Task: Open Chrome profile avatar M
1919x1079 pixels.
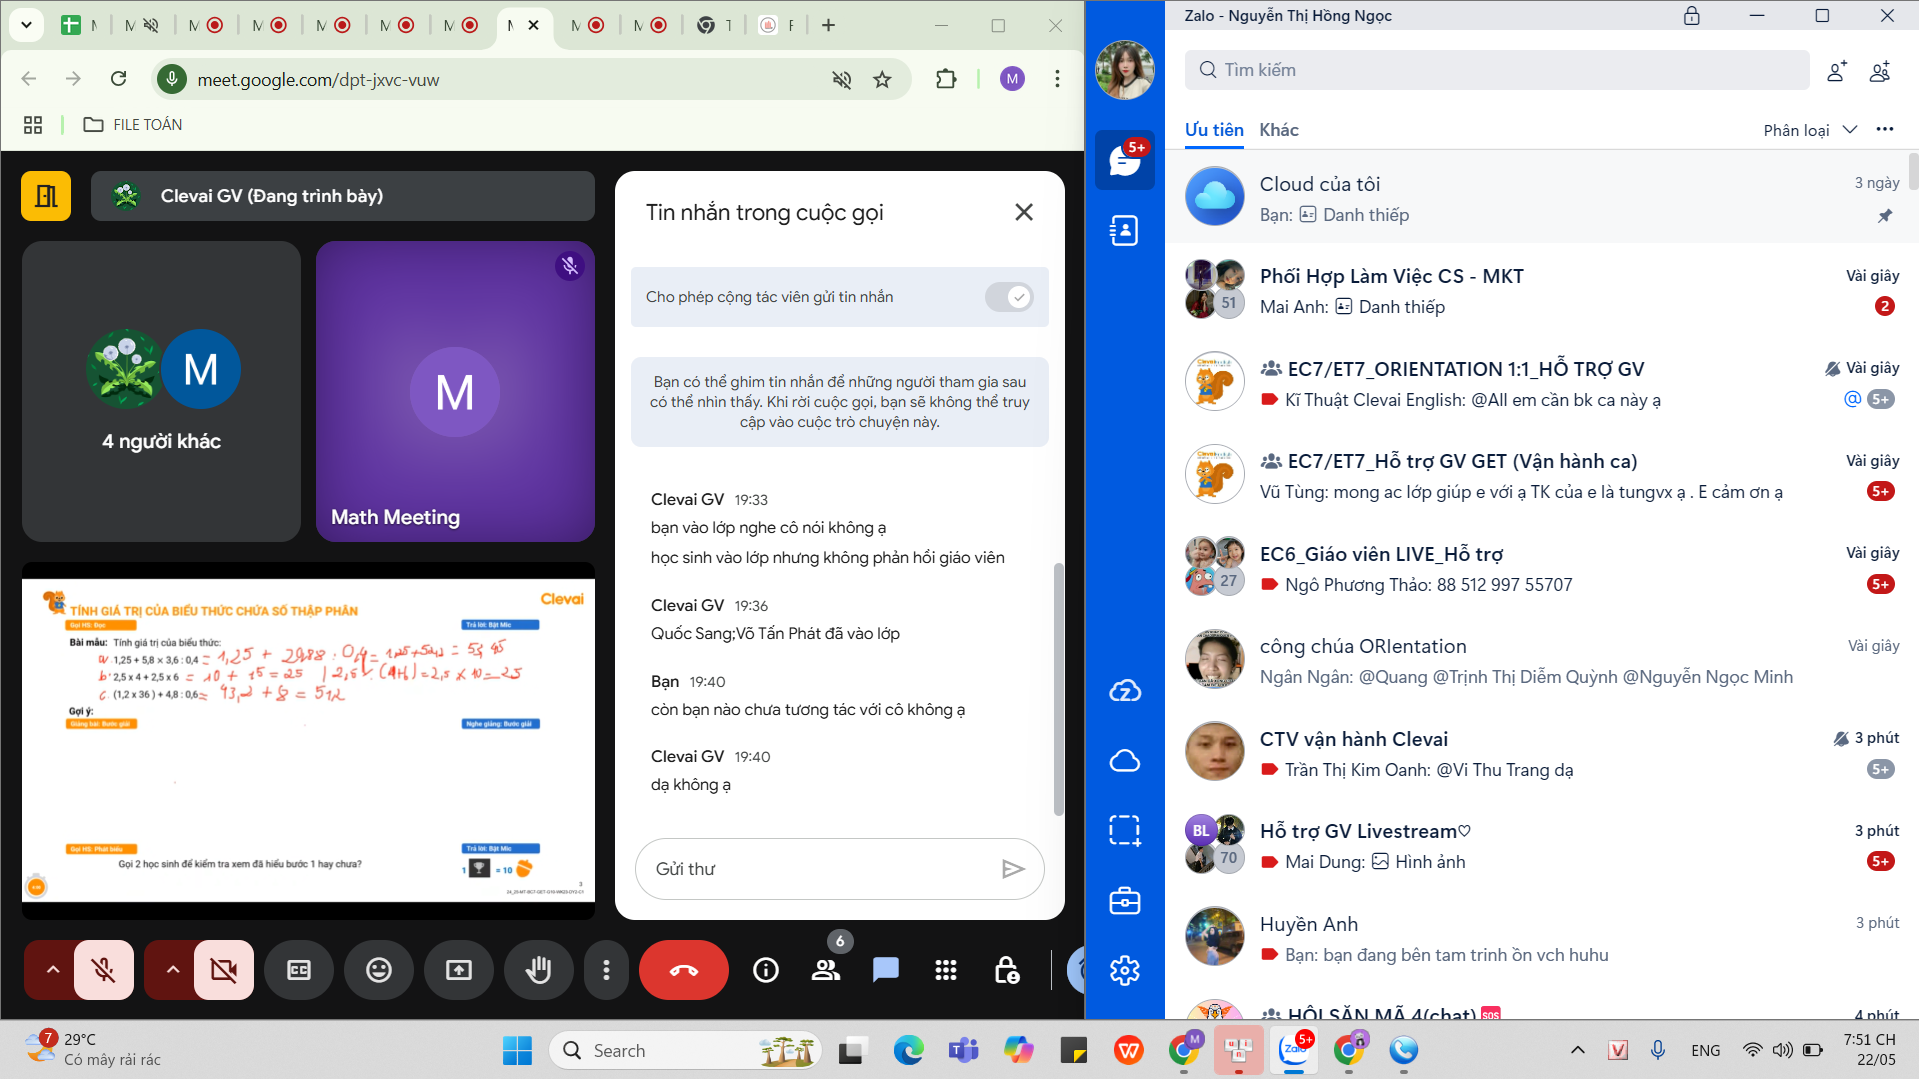Action: [x=1012, y=79]
